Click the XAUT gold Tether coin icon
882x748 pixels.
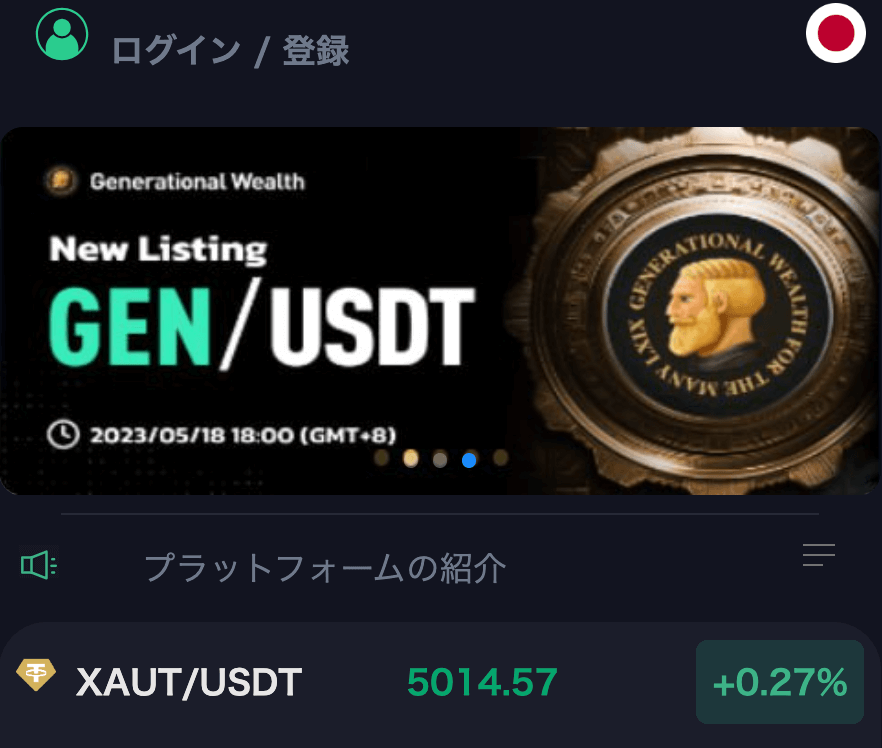coord(36,674)
